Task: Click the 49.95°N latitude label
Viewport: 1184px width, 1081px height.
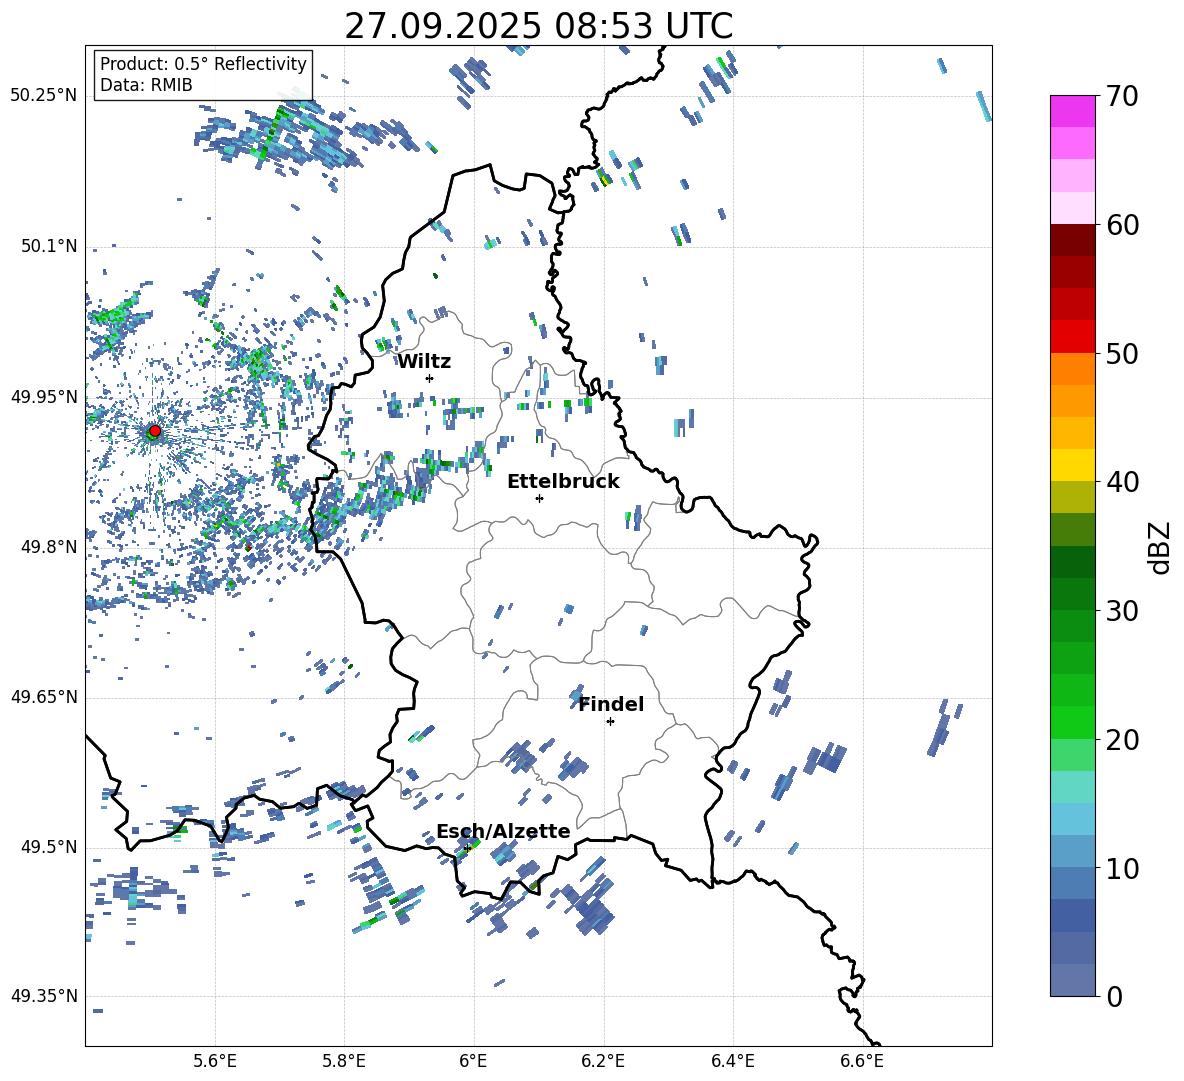Action: click(x=44, y=397)
